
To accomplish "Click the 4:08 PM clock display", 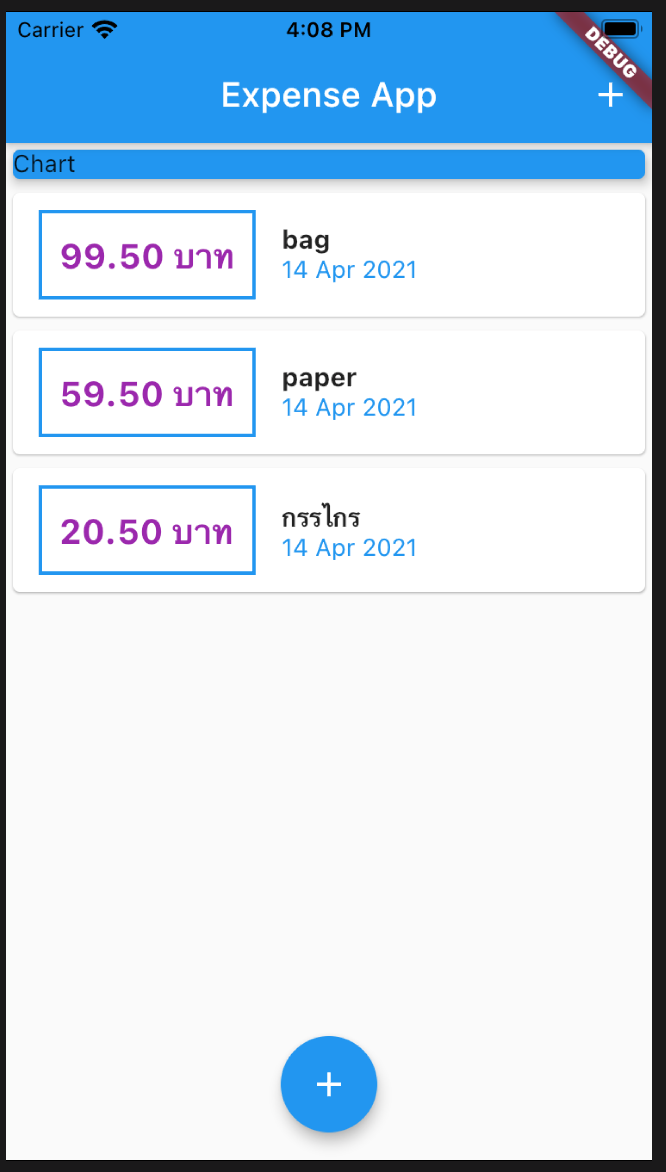I will pyautogui.click(x=329, y=28).
